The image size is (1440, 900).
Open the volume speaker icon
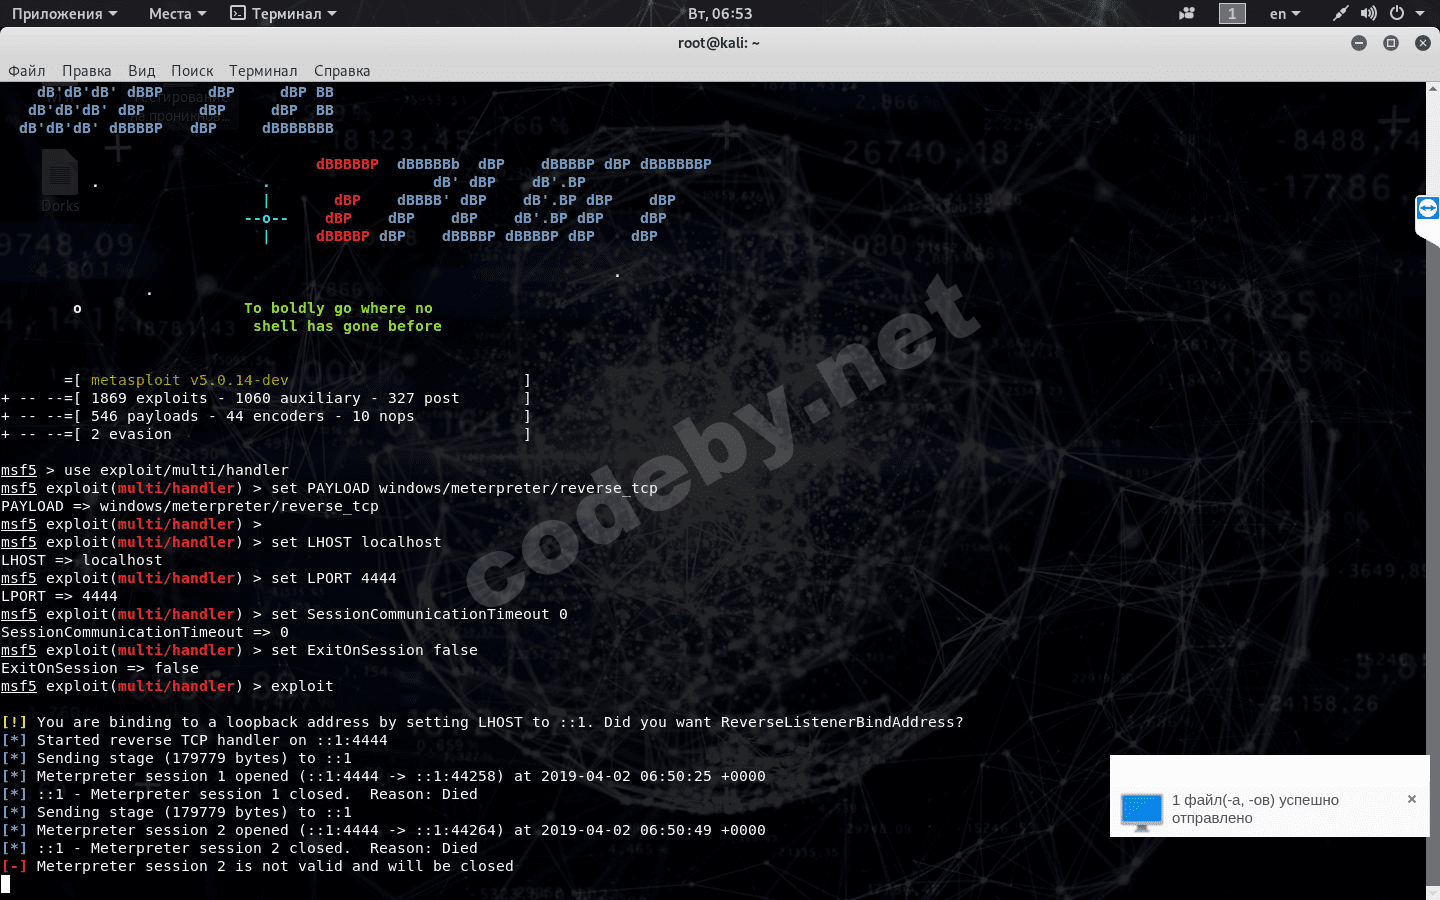(1369, 14)
